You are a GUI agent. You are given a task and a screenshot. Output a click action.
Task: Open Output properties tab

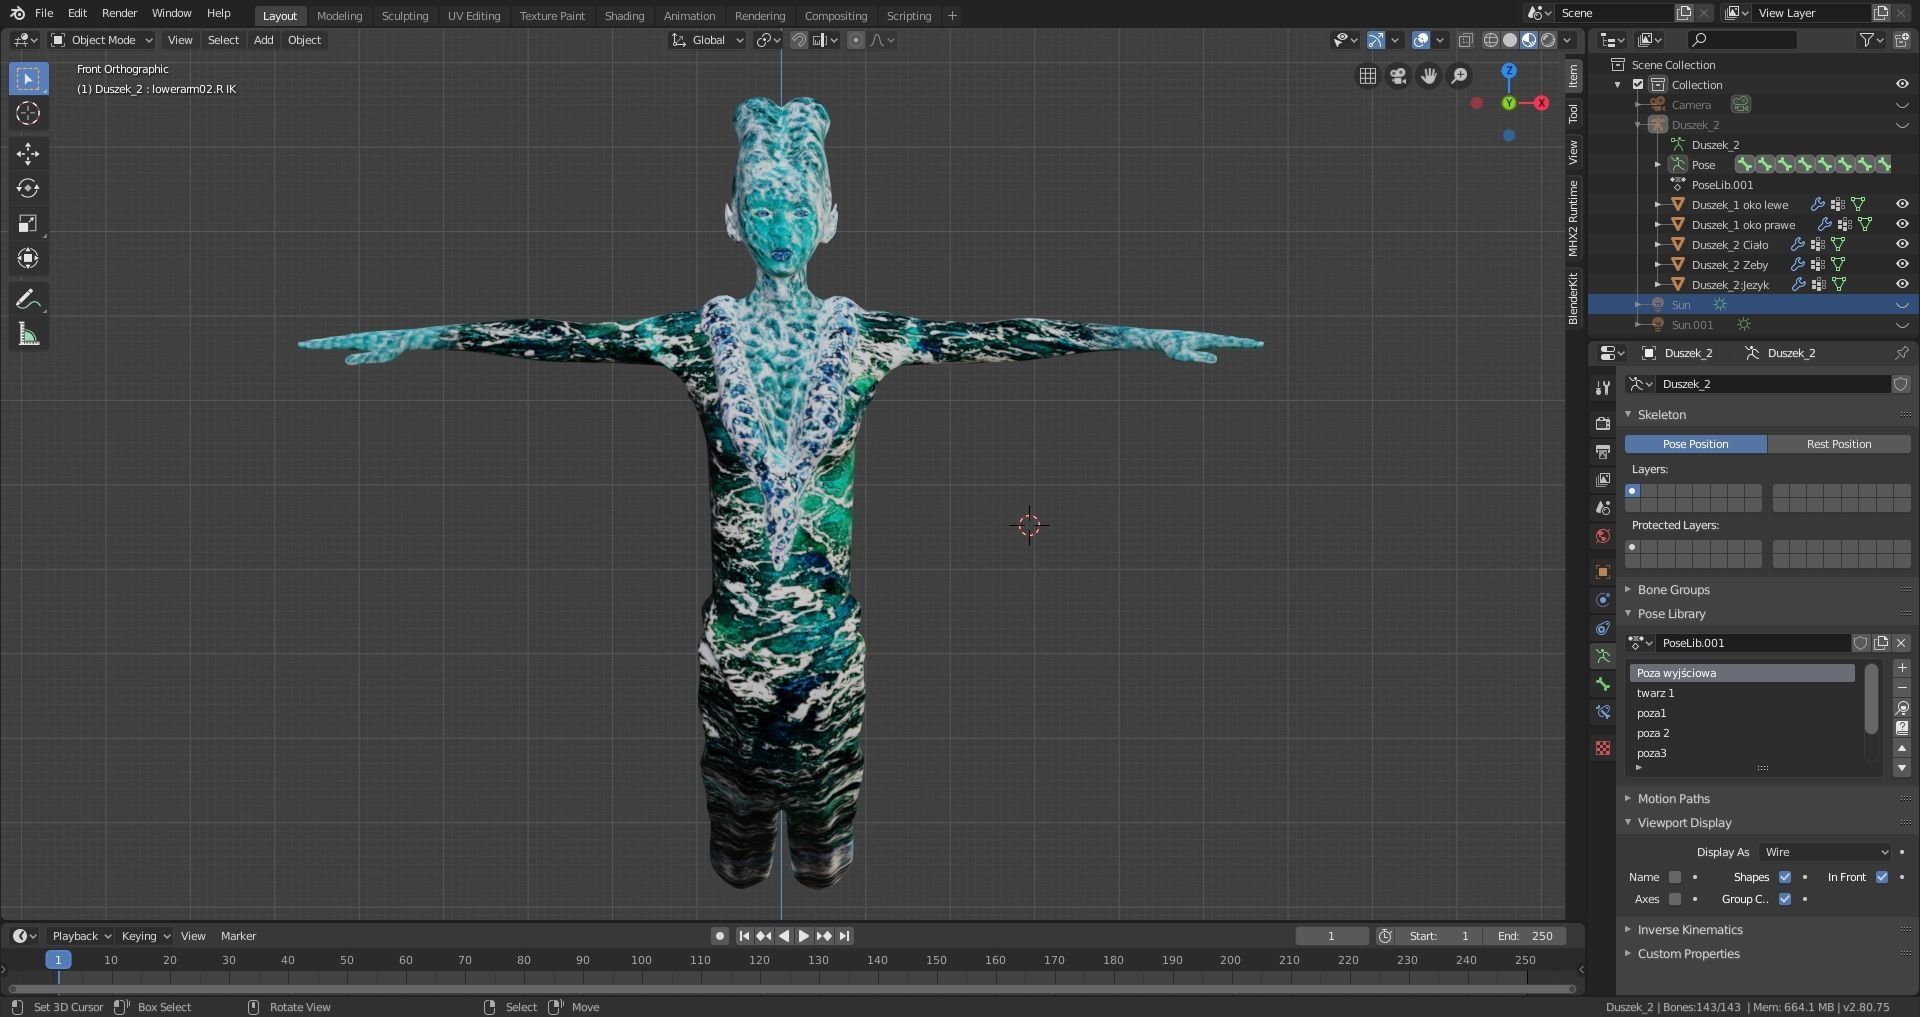click(1603, 452)
